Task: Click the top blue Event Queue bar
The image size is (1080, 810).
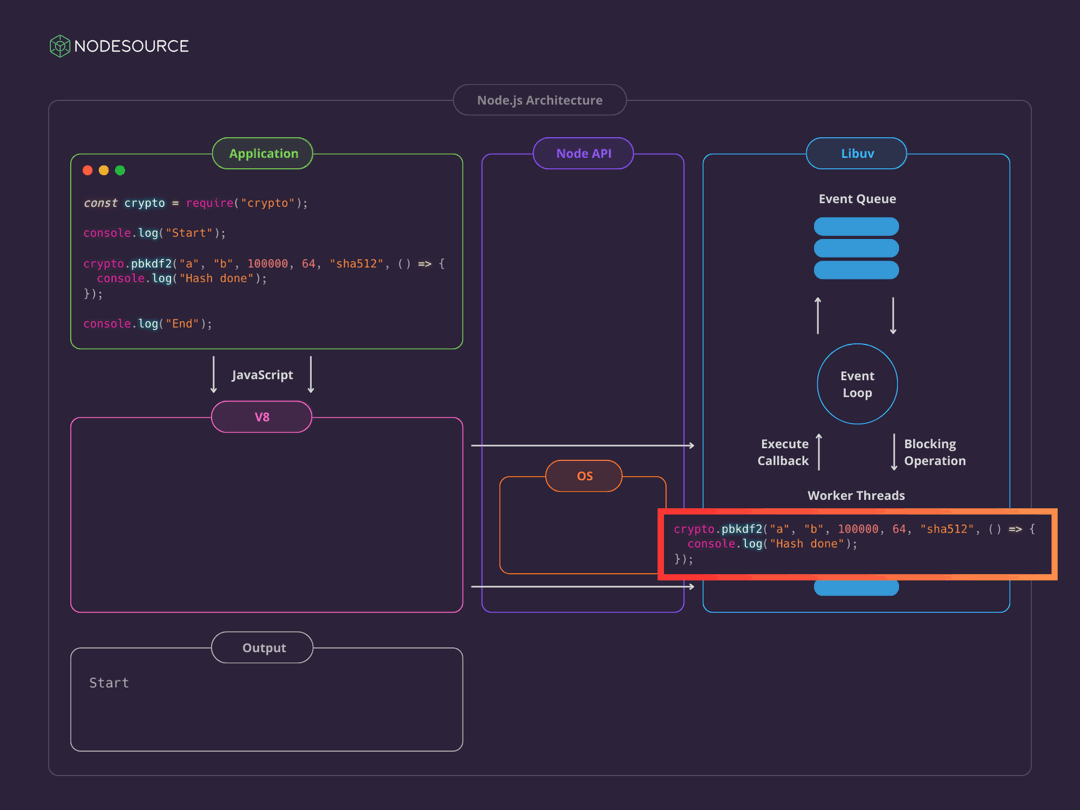Action: (x=856, y=227)
